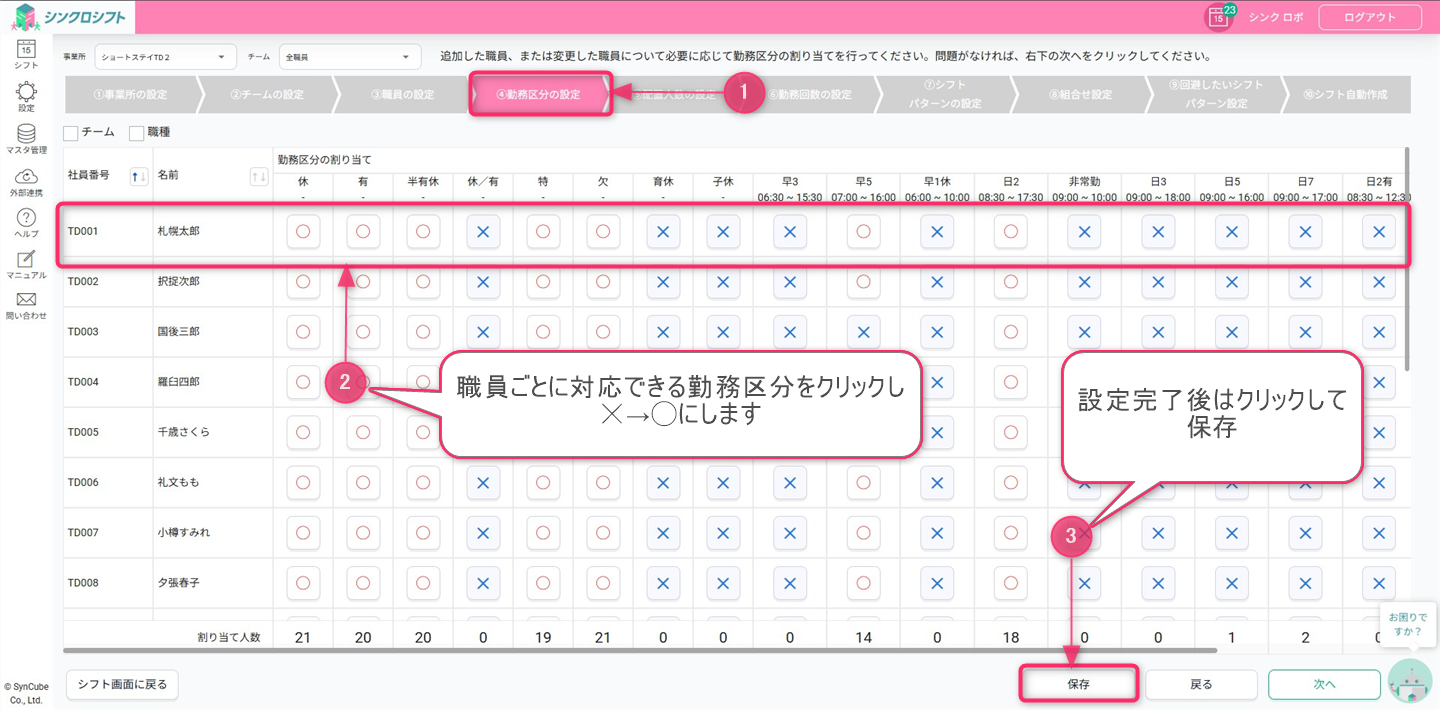Image resolution: width=1440 pixels, height=710 pixels.
Task: Open マスタ管理 database icon
Action: pyautogui.click(x=27, y=135)
